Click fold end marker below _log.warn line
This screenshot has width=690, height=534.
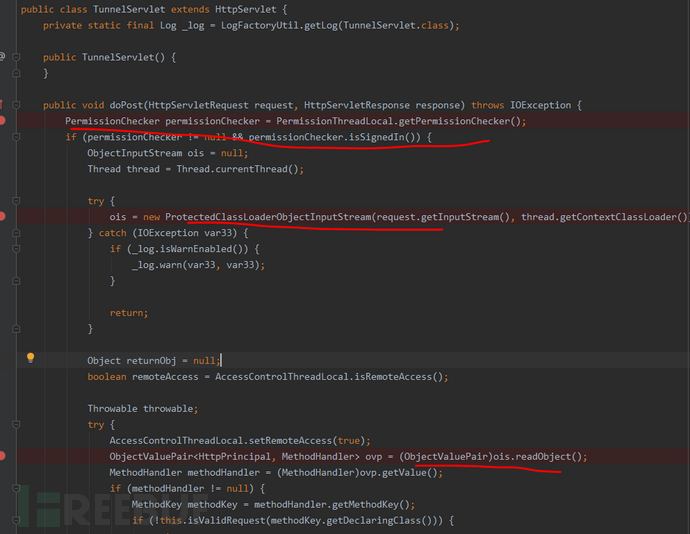pos(16,280)
